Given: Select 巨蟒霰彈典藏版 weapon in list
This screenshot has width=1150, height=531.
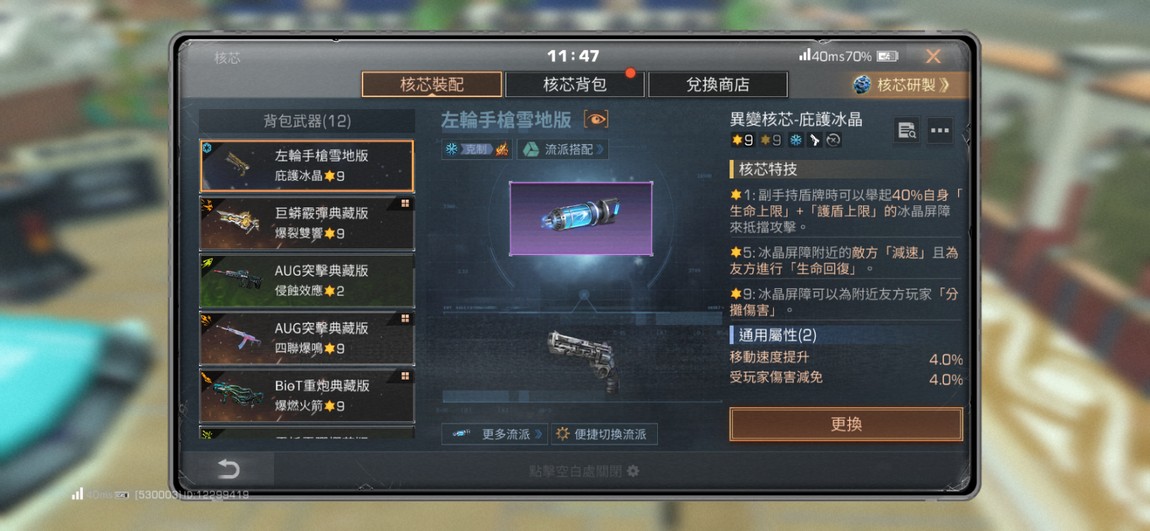Looking at the screenshot, I should click(x=307, y=223).
